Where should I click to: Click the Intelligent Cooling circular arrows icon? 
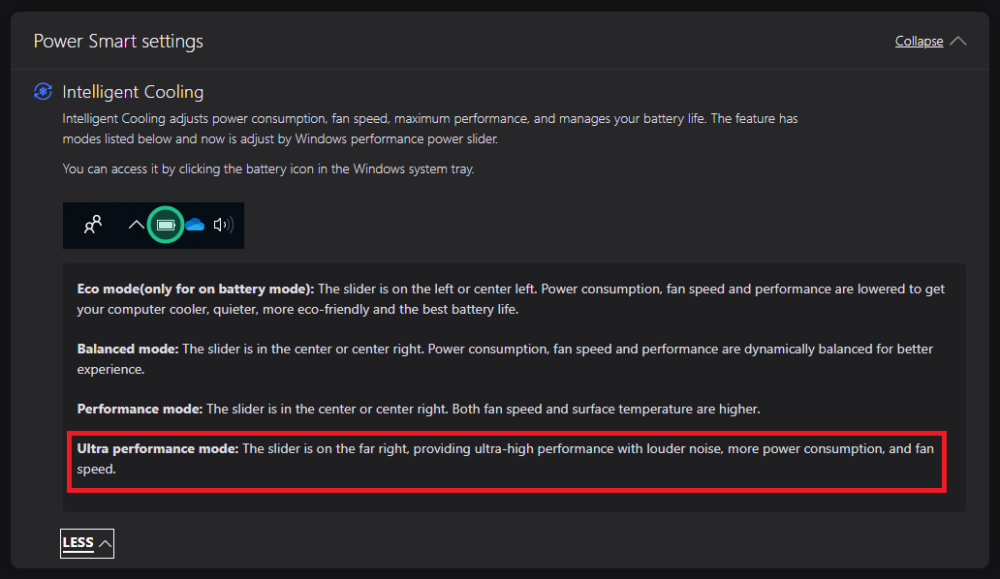(x=43, y=92)
